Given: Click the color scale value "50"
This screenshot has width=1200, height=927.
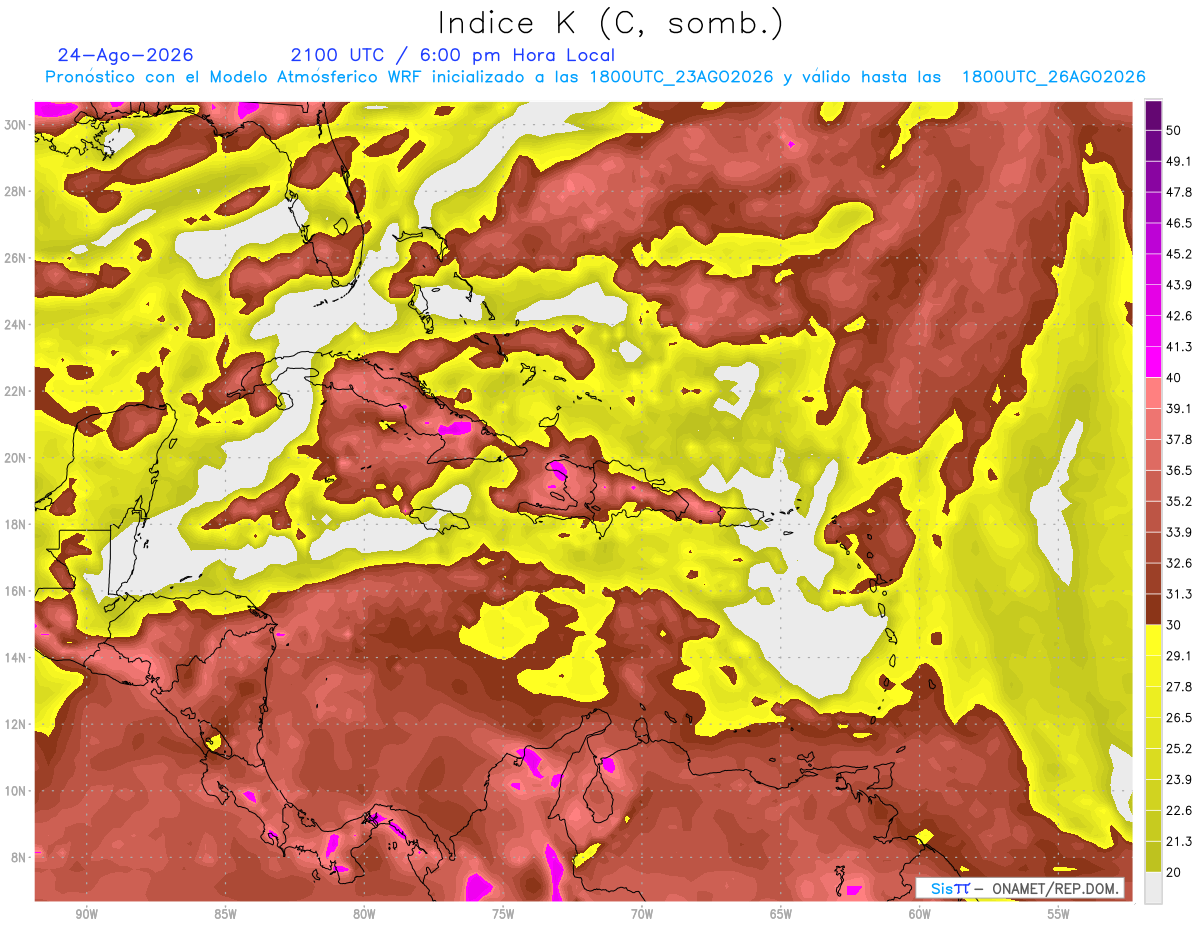Looking at the screenshot, I should (1174, 130).
